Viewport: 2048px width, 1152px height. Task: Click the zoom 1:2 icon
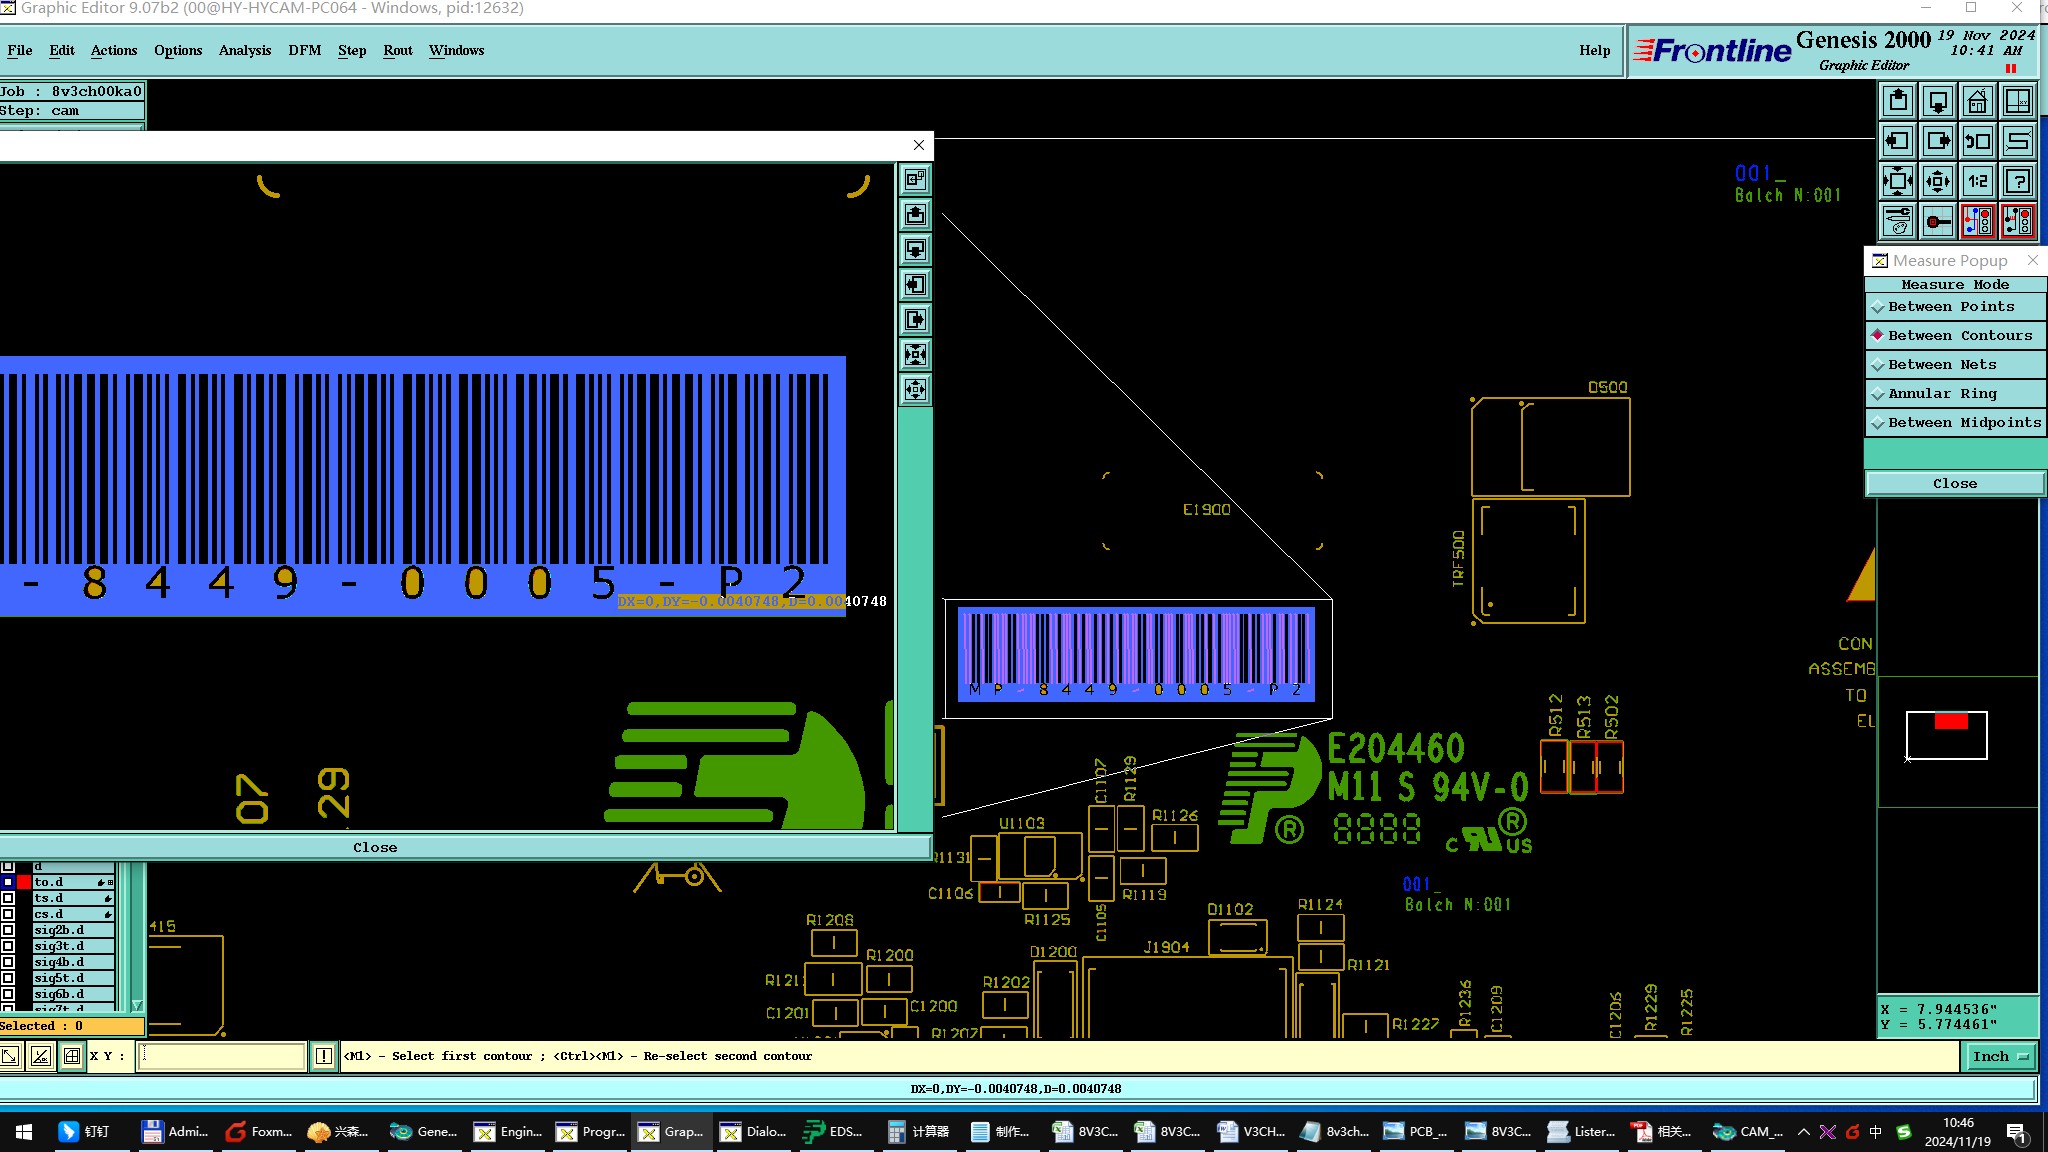coord(1977,182)
